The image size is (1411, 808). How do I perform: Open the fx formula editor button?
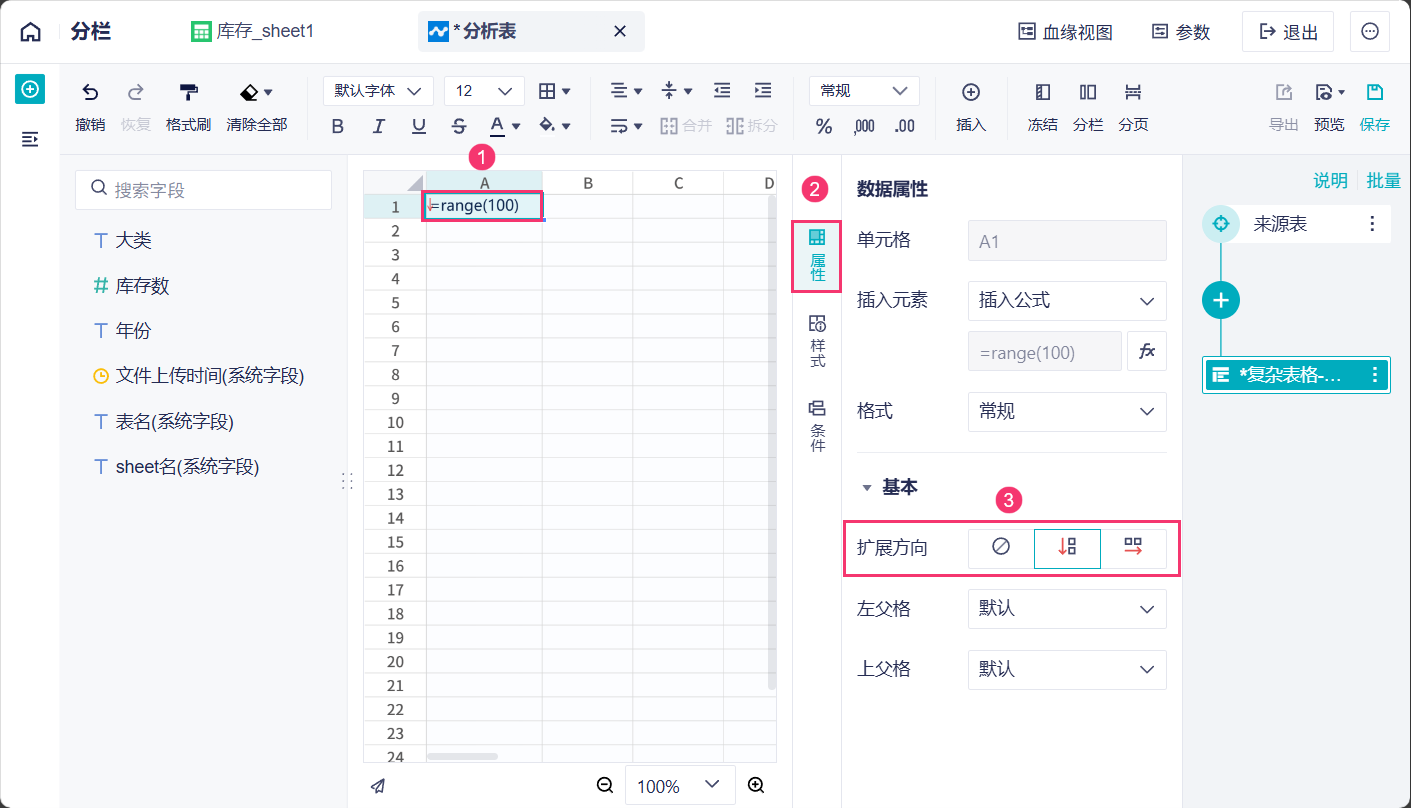click(1147, 351)
